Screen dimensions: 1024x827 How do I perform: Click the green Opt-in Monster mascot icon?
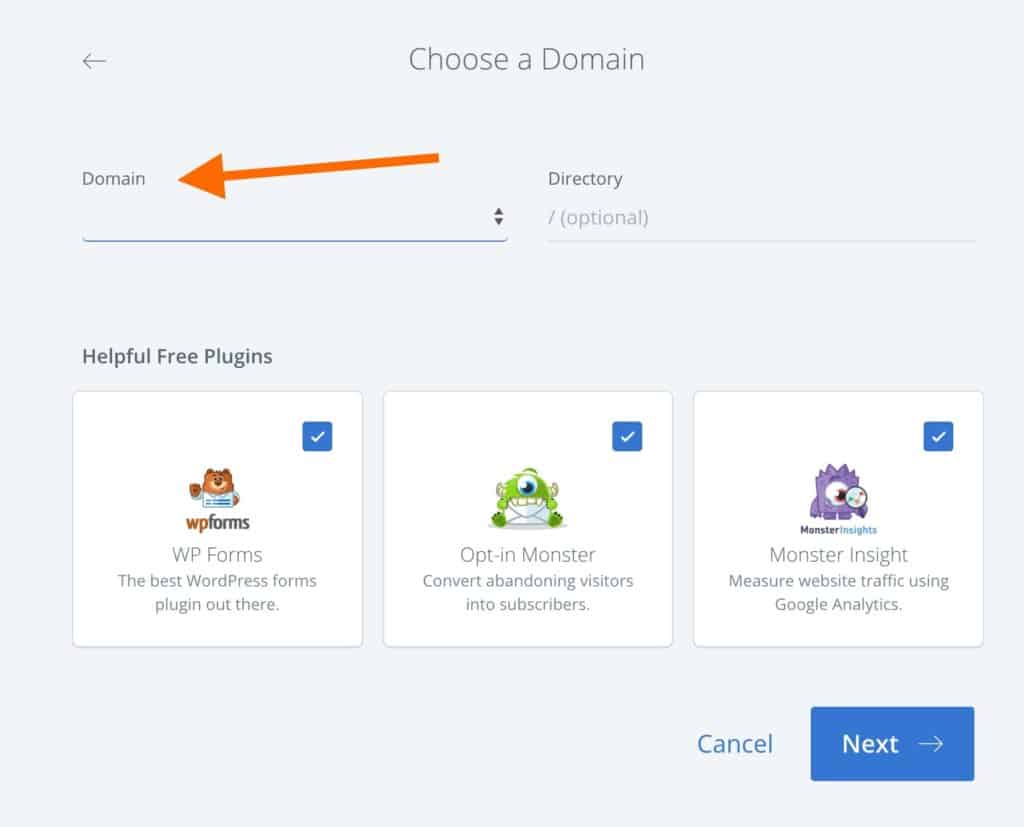pyautogui.click(x=528, y=497)
